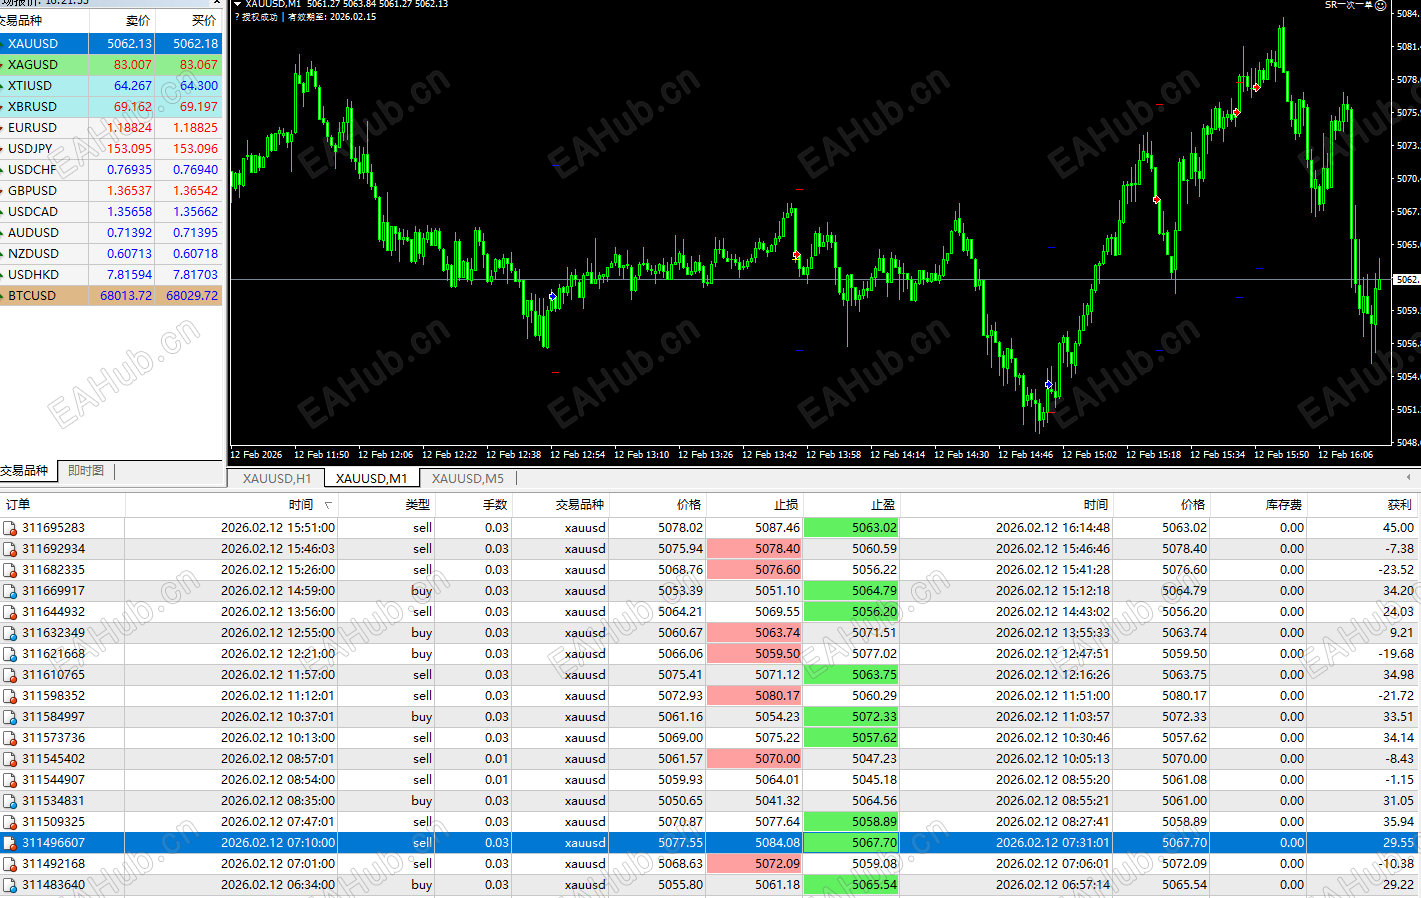Select XAGUSD symbol row
This screenshot has height=898, width=1421.
click(110, 64)
